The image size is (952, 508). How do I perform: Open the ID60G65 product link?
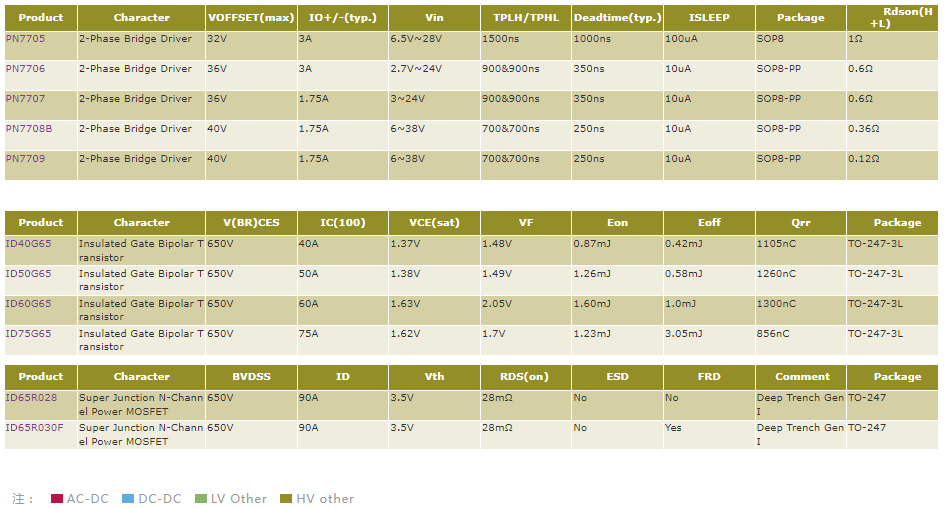point(28,303)
